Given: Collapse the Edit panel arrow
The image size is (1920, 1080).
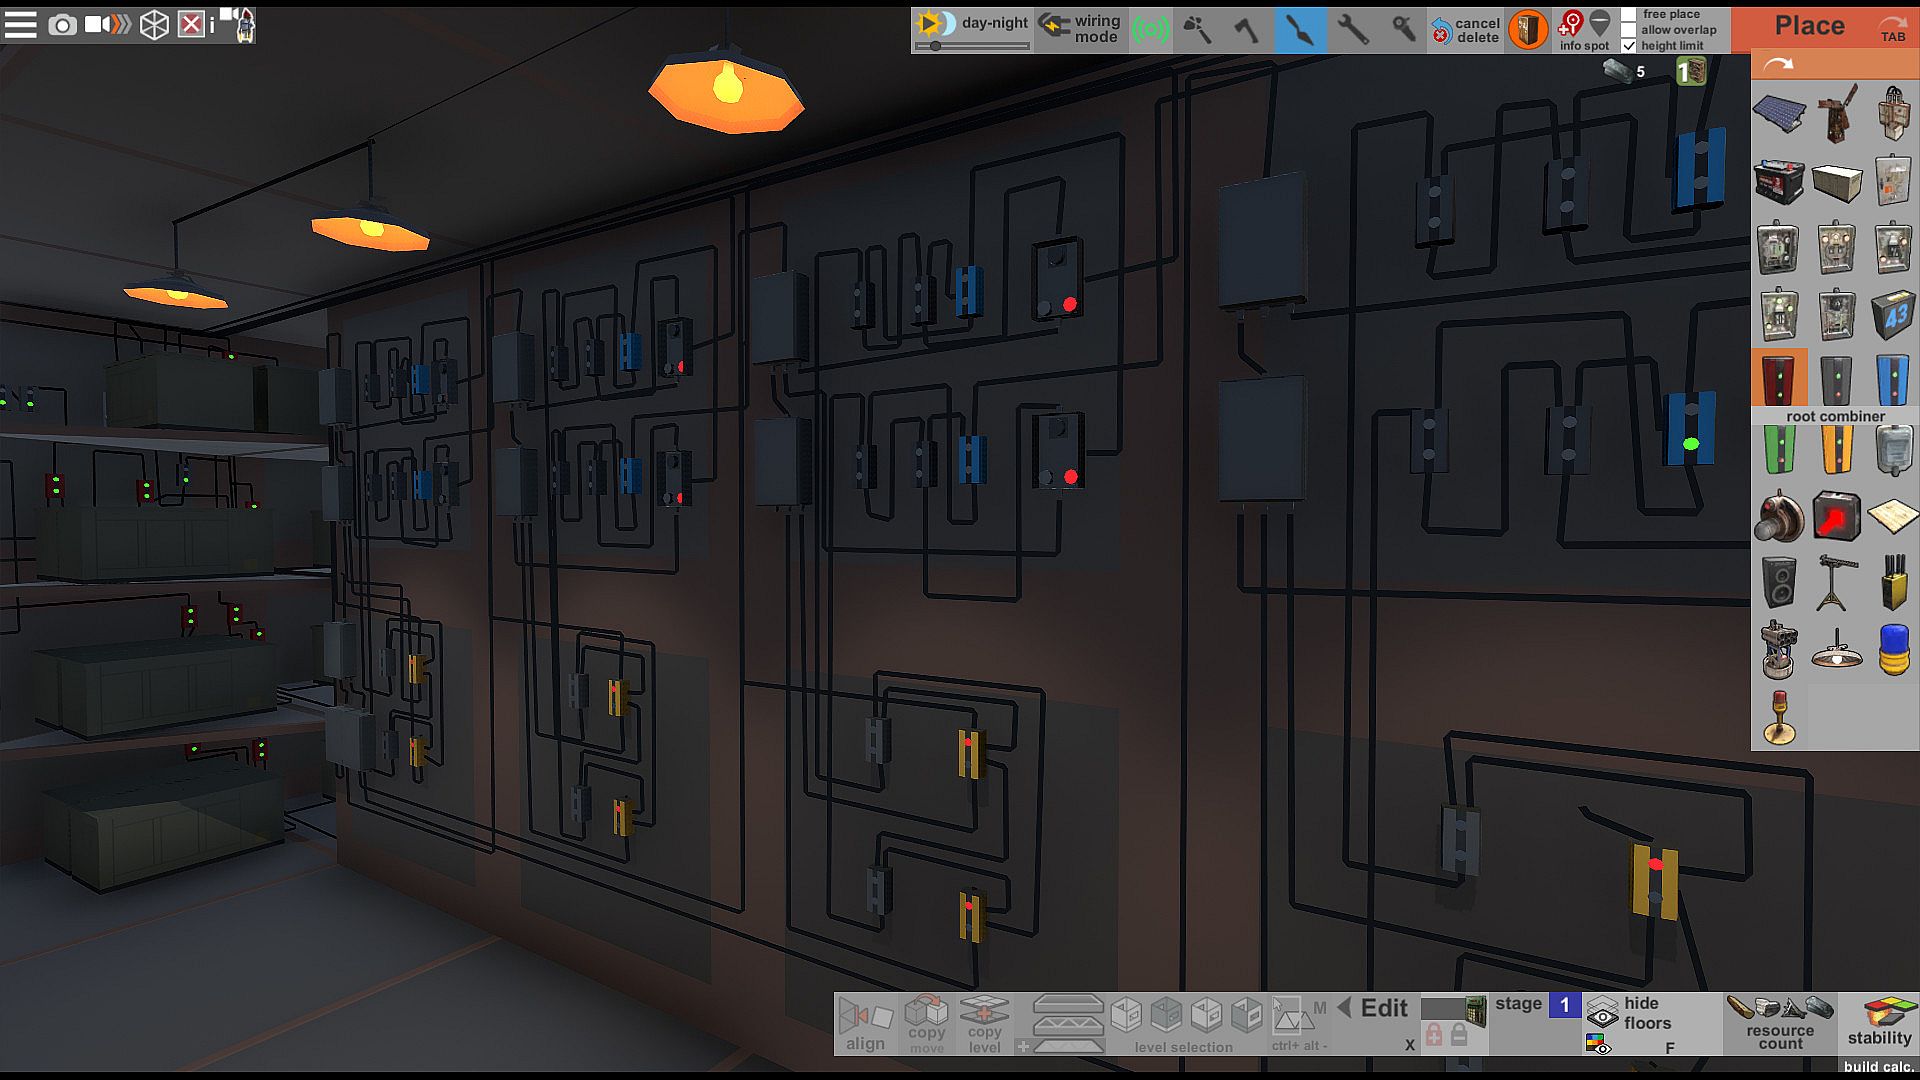Looking at the screenshot, I should click(1345, 1008).
